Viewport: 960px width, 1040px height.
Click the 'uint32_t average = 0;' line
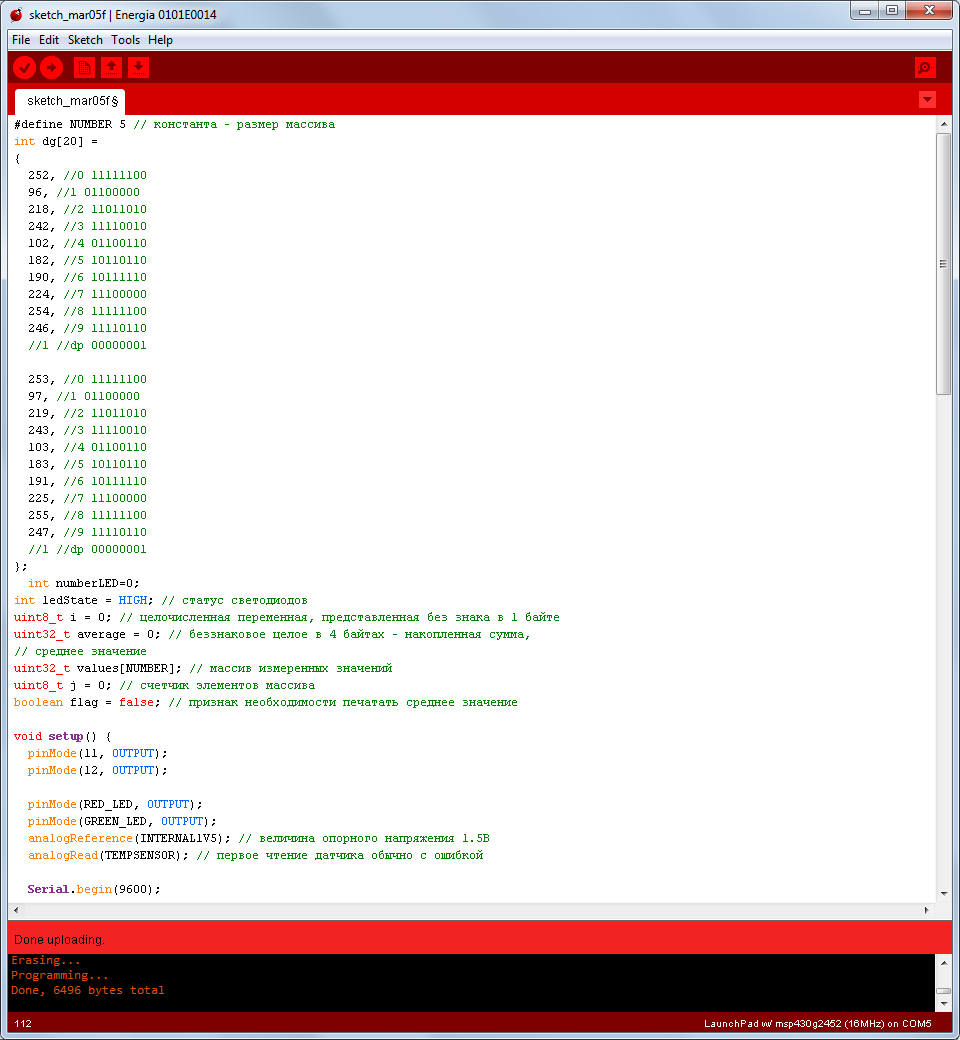272,635
